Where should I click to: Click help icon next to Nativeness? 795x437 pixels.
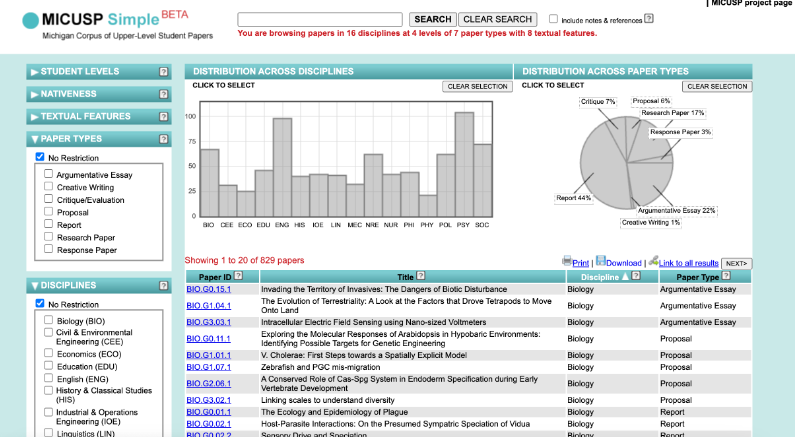click(163, 94)
